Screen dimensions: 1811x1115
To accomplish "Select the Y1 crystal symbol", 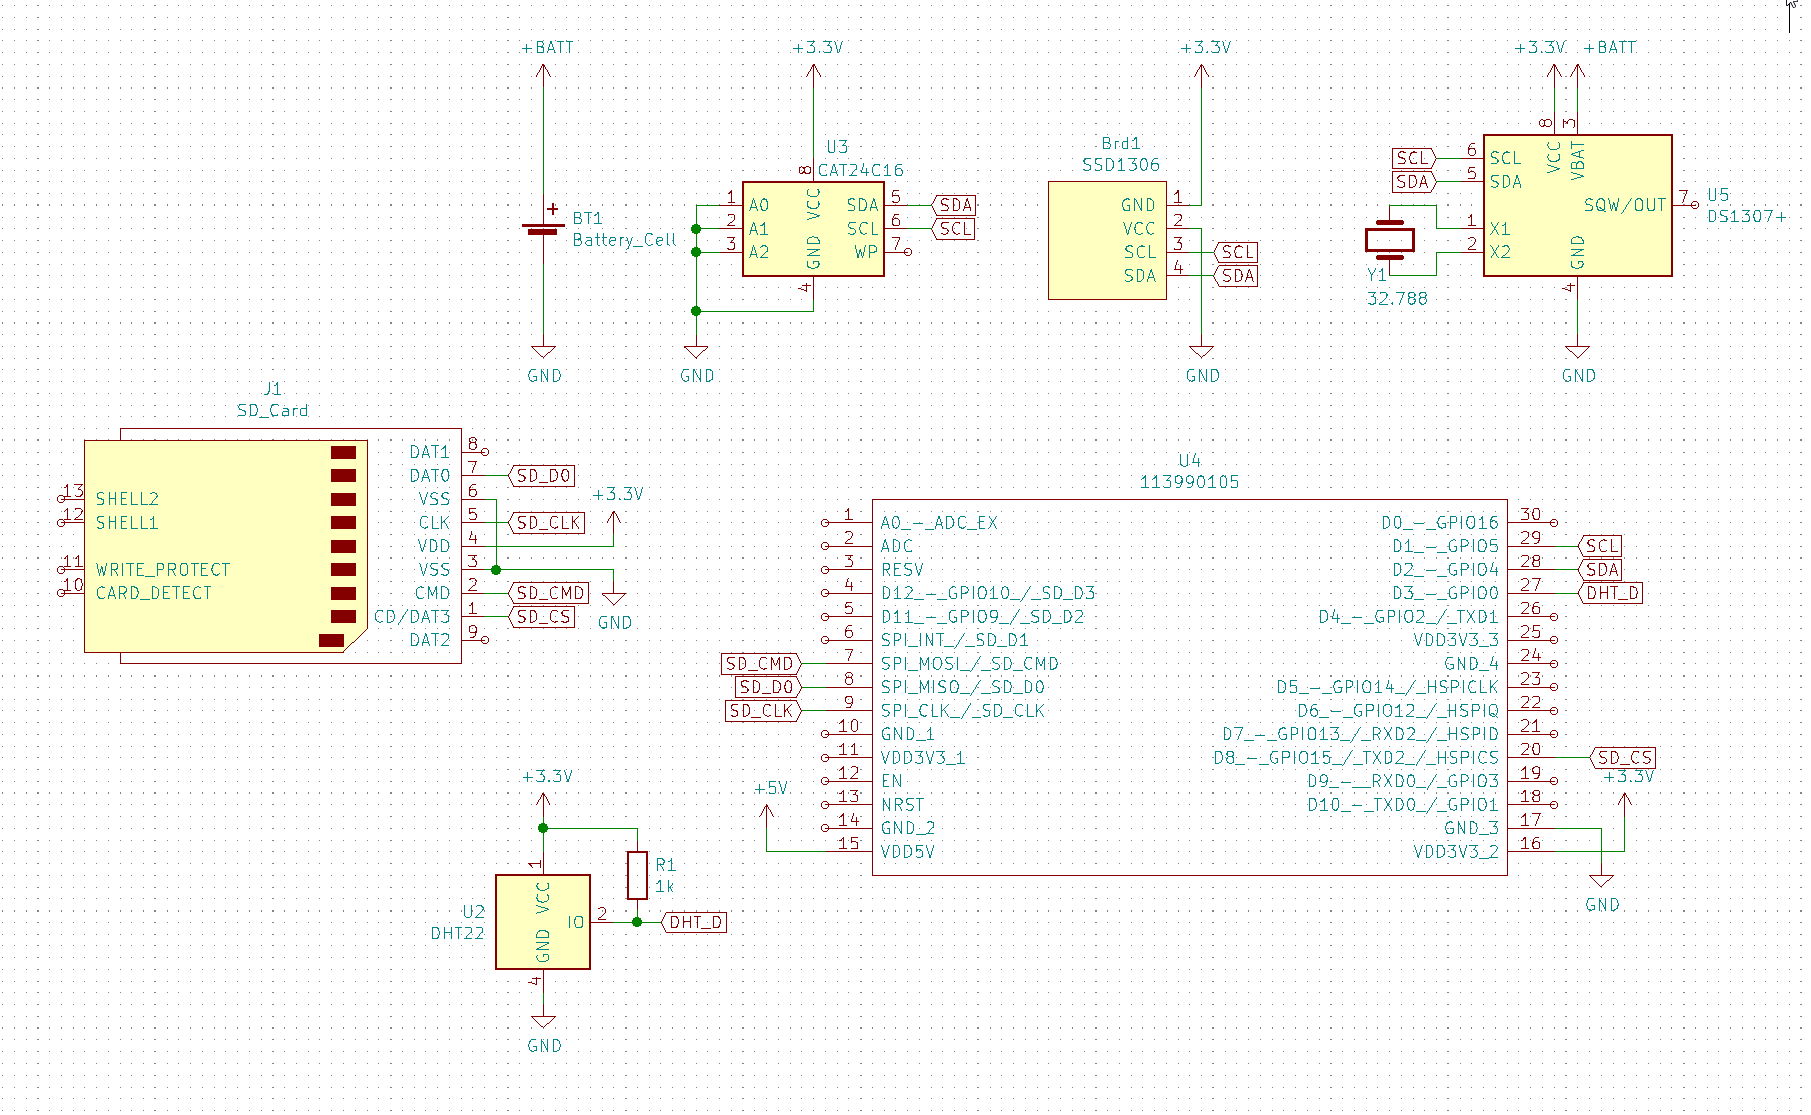I will tap(1390, 240).
